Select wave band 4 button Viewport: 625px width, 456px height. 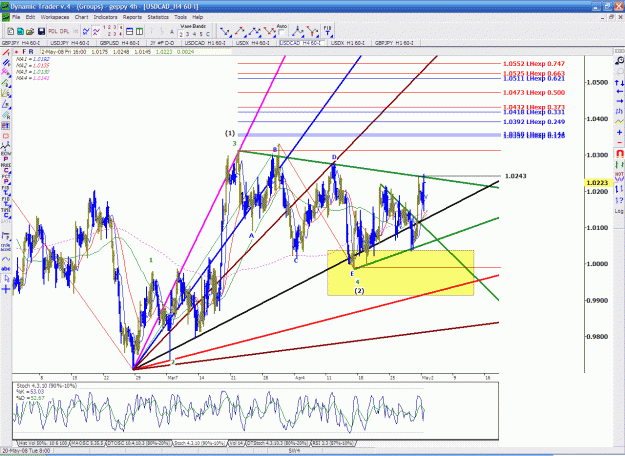194,34
